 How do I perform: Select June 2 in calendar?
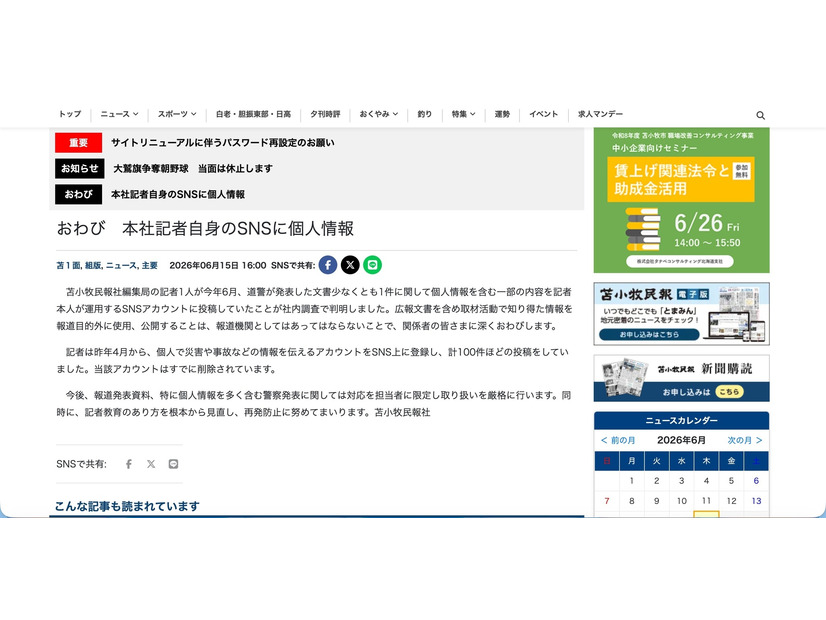(656, 481)
